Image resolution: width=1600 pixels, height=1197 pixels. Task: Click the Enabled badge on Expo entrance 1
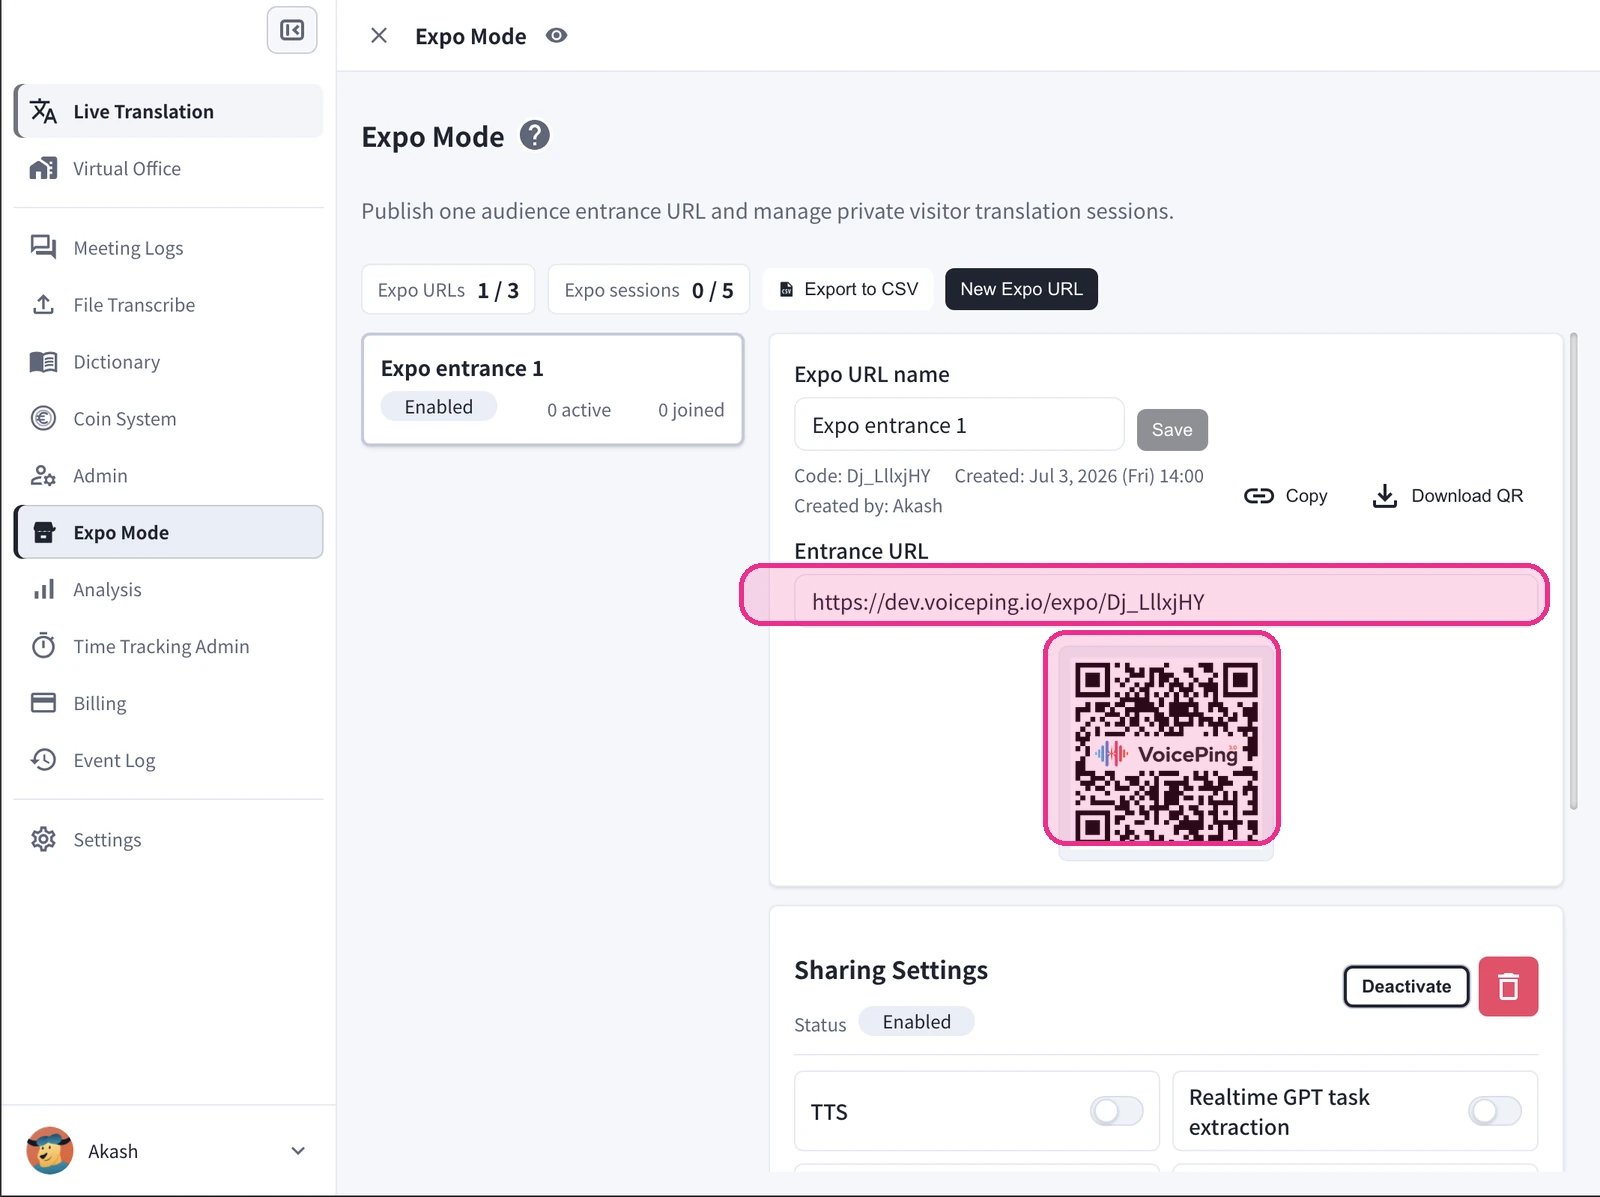[439, 407]
